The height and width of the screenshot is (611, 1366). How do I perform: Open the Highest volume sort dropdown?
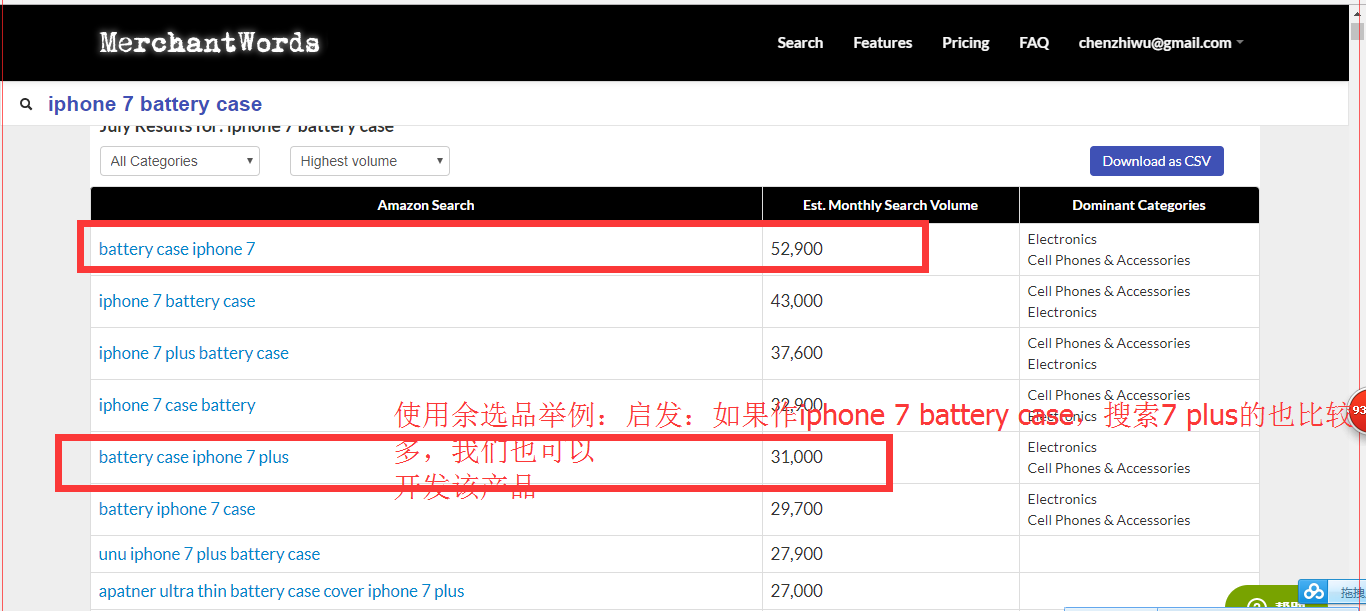[370, 161]
